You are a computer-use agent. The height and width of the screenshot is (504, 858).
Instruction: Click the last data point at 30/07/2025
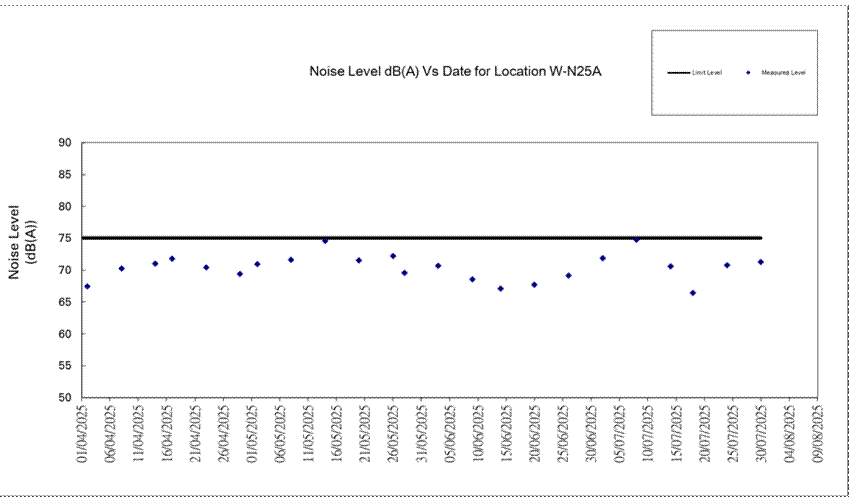coord(761,262)
